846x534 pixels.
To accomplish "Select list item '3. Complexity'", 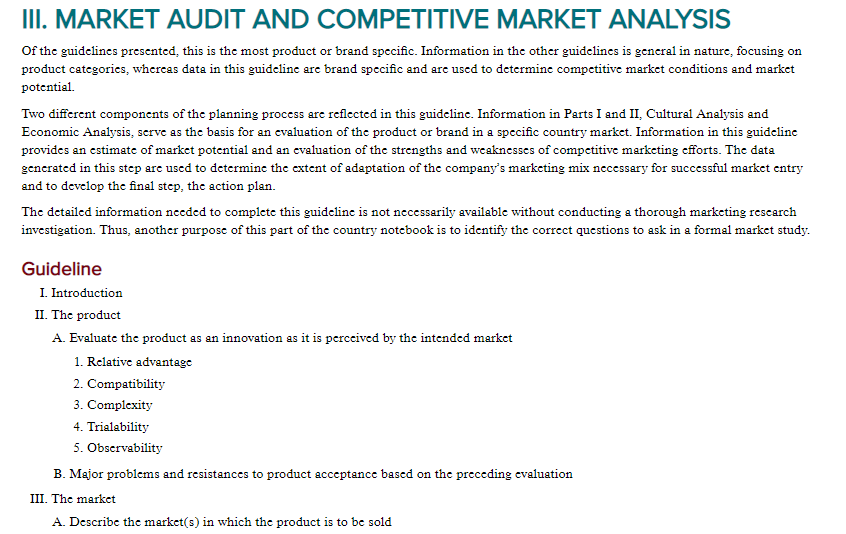I will pyautogui.click(x=113, y=405).
